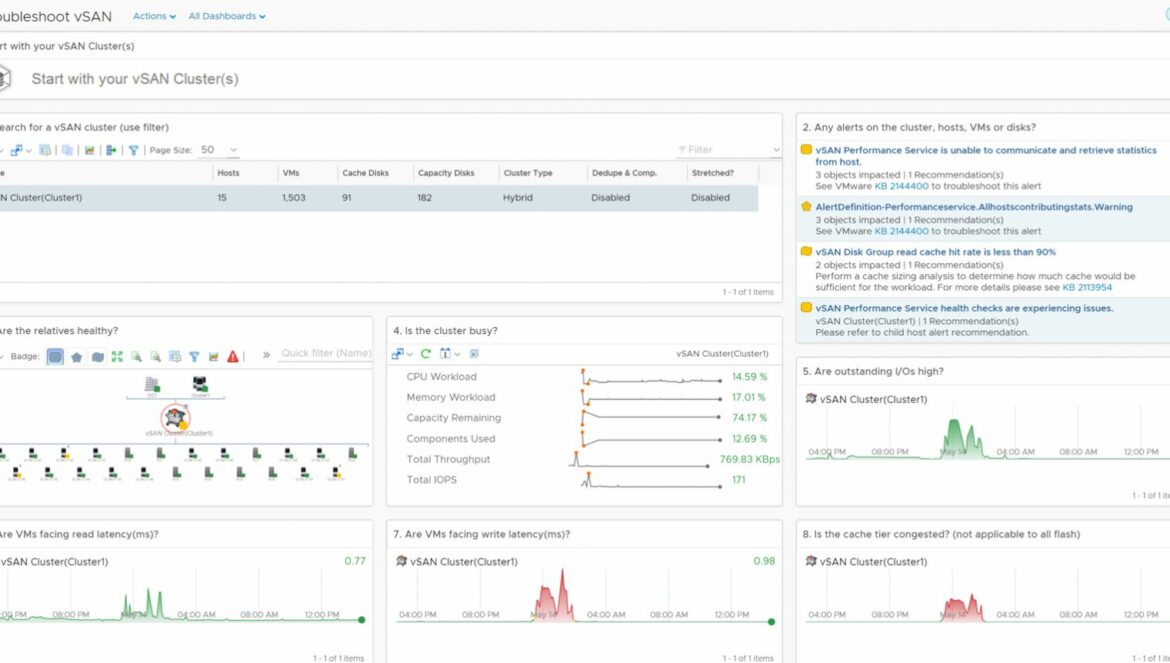Toggle the Risk badge (pentagon)
The image size is (1170, 663).
point(76,356)
